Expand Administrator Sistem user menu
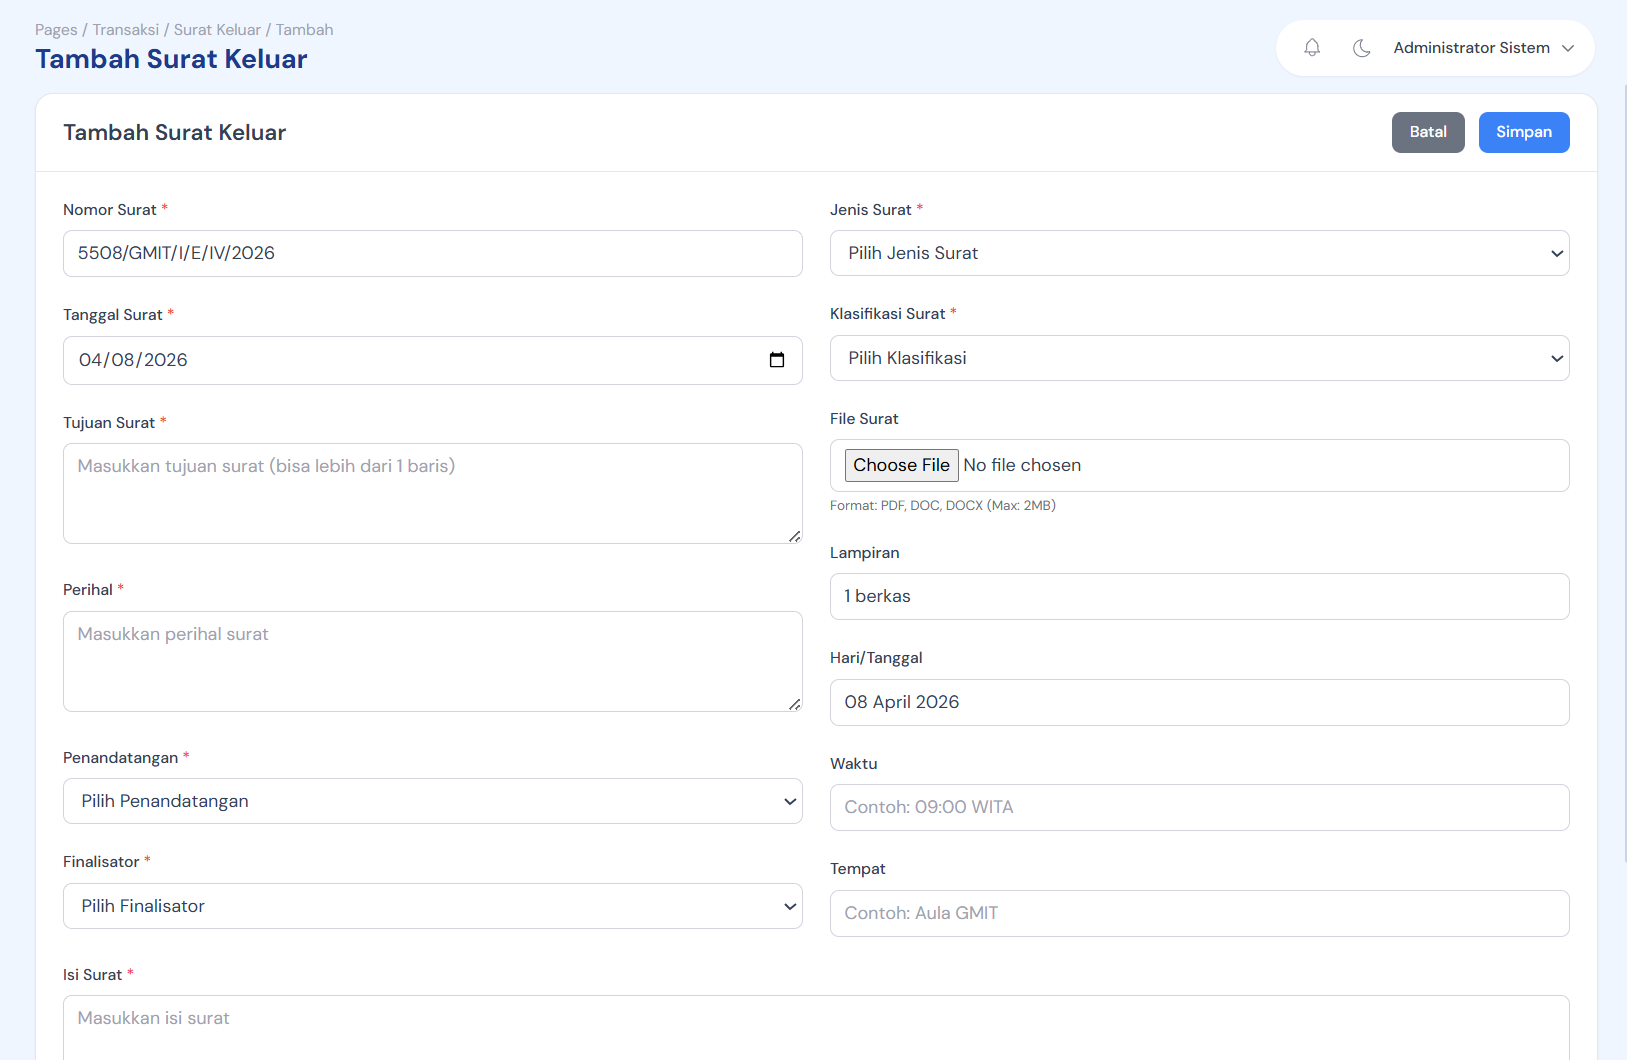Viewport: 1627px width, 1060px height. point(1483,48)
